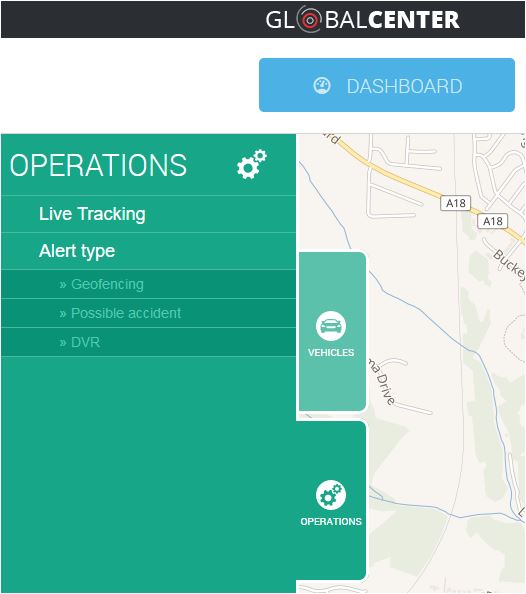The image size is (526, 594).
Task: Click the left A18 road marker on the map
Action: click(456, 203)
